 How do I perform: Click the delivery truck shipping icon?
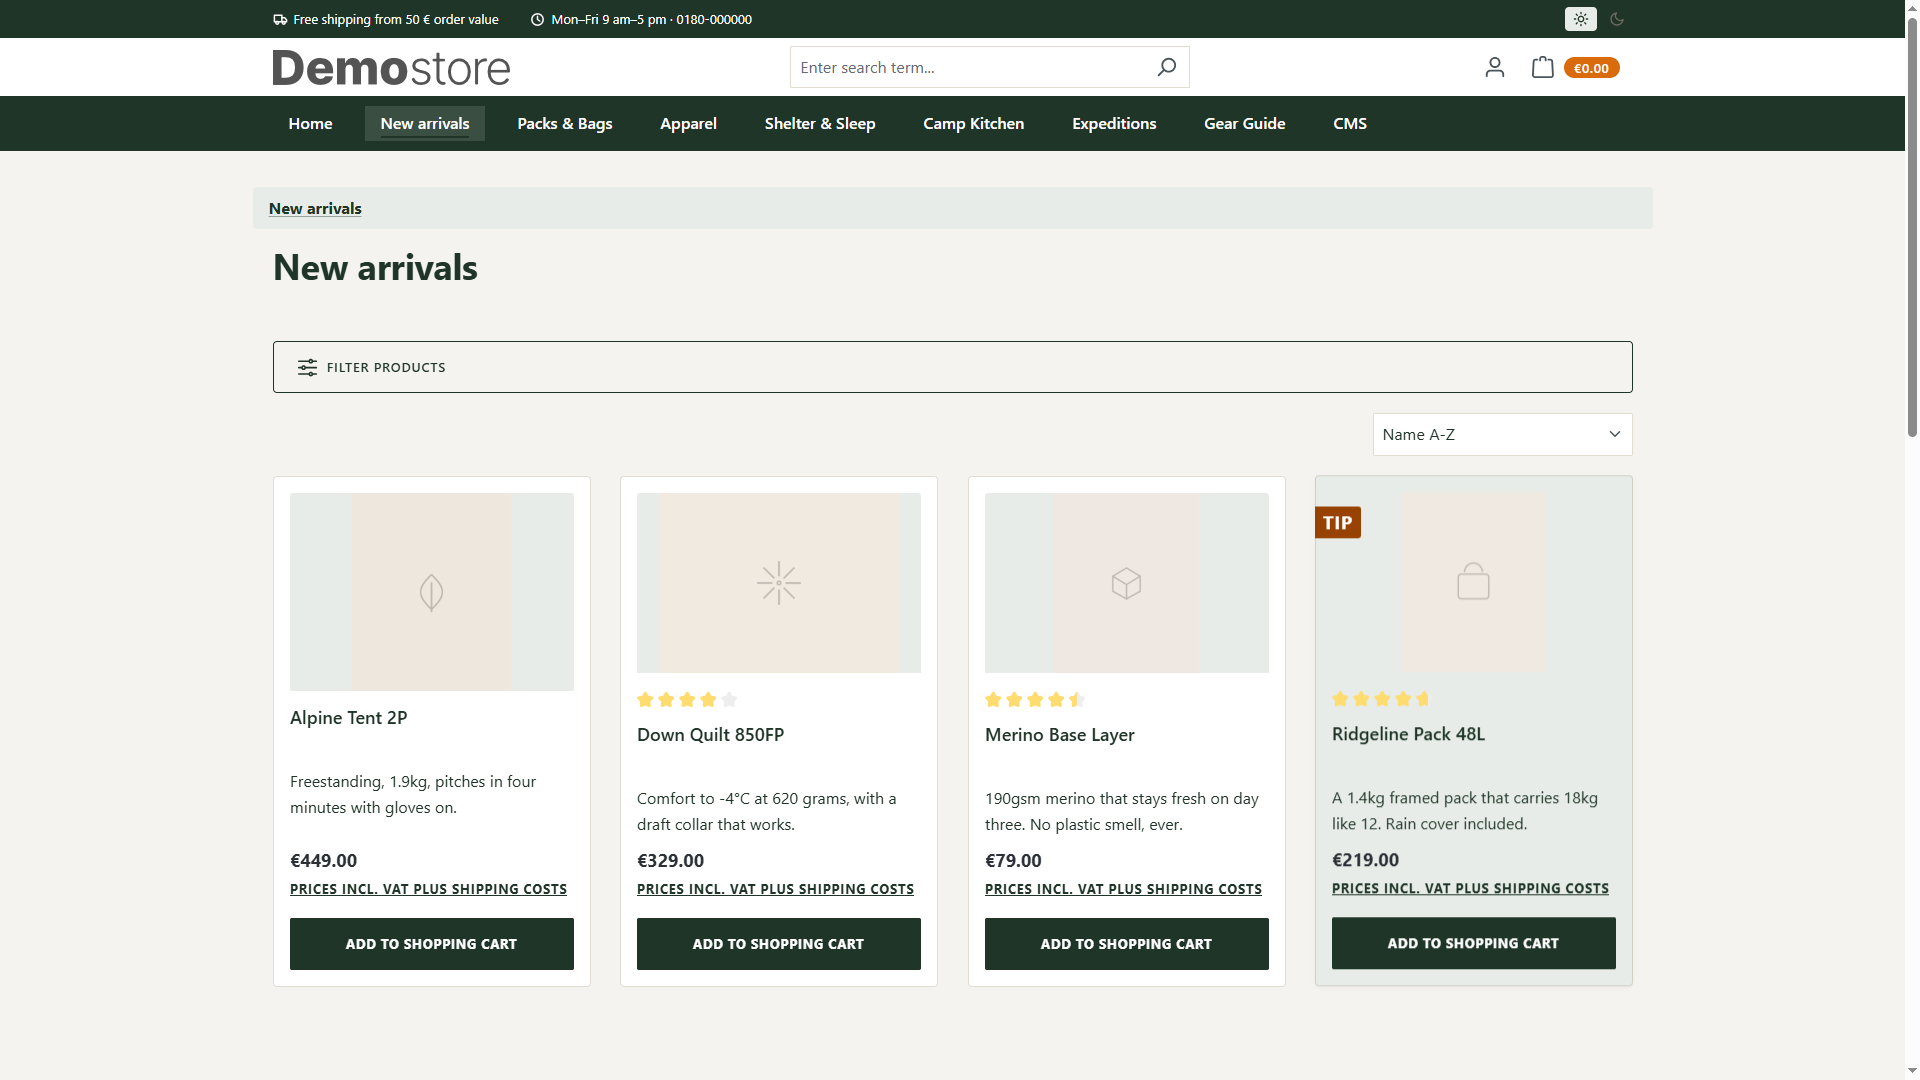280,19
